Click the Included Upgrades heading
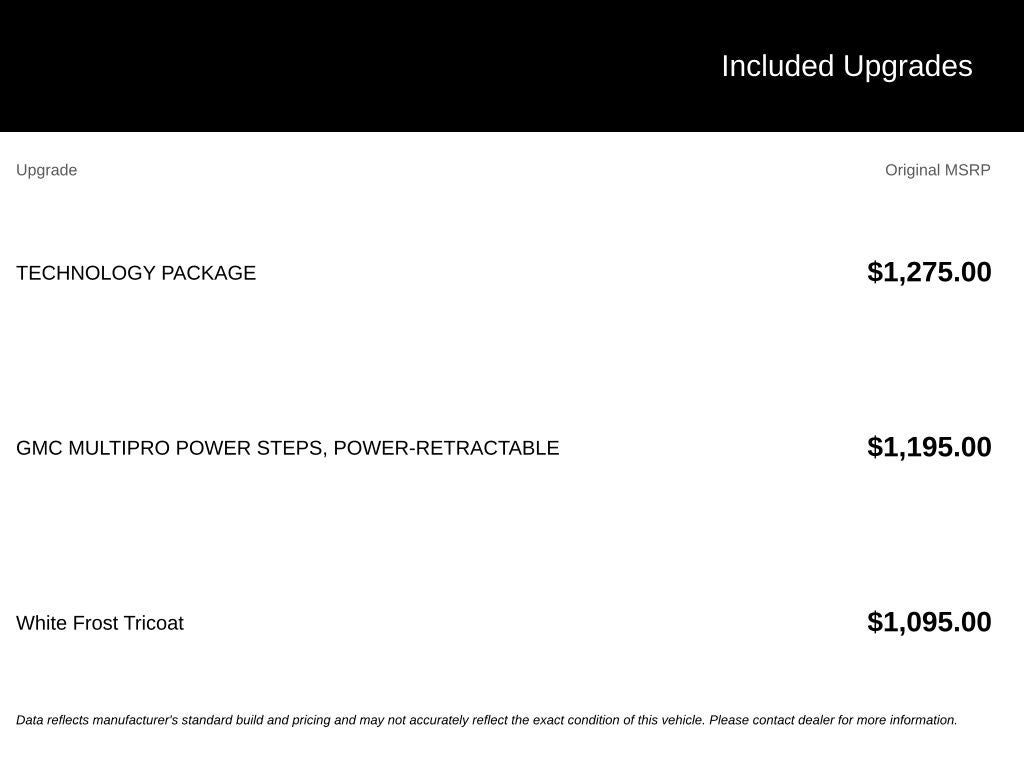The width and height of the screenshot is (1024, 768). pyautogui.click(x=846, y=67)
